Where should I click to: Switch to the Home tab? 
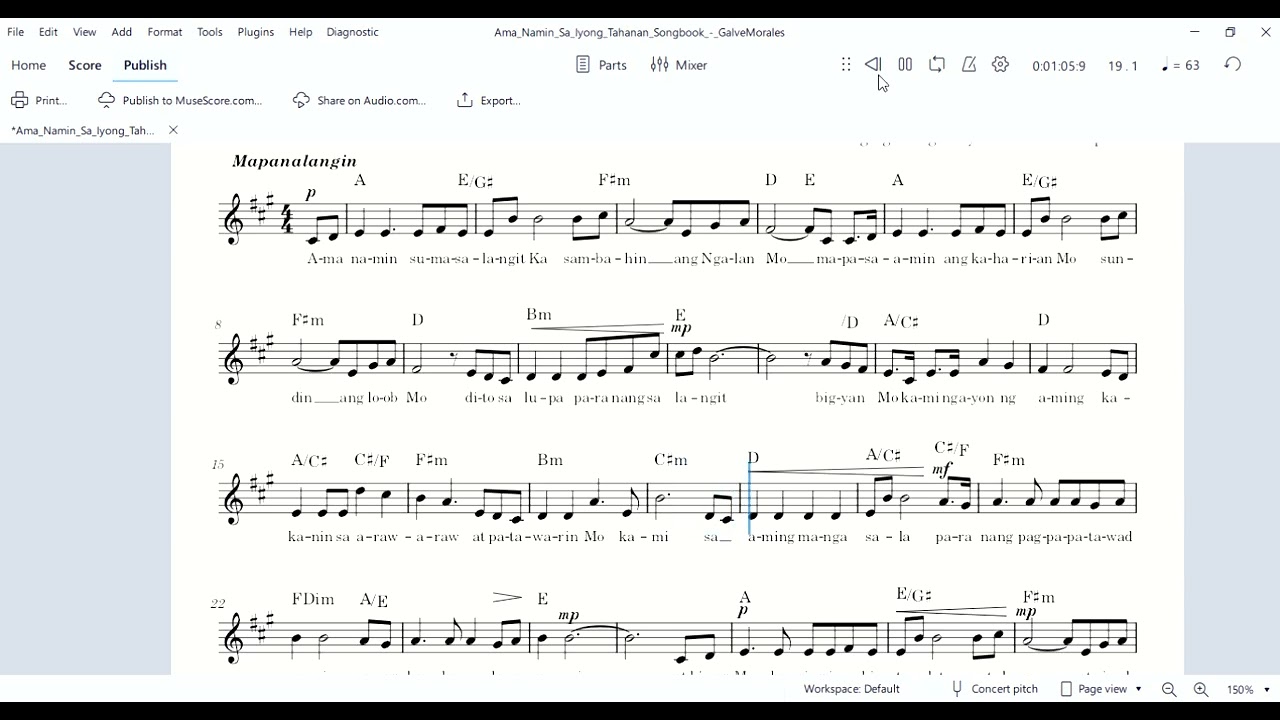(29, 65)
